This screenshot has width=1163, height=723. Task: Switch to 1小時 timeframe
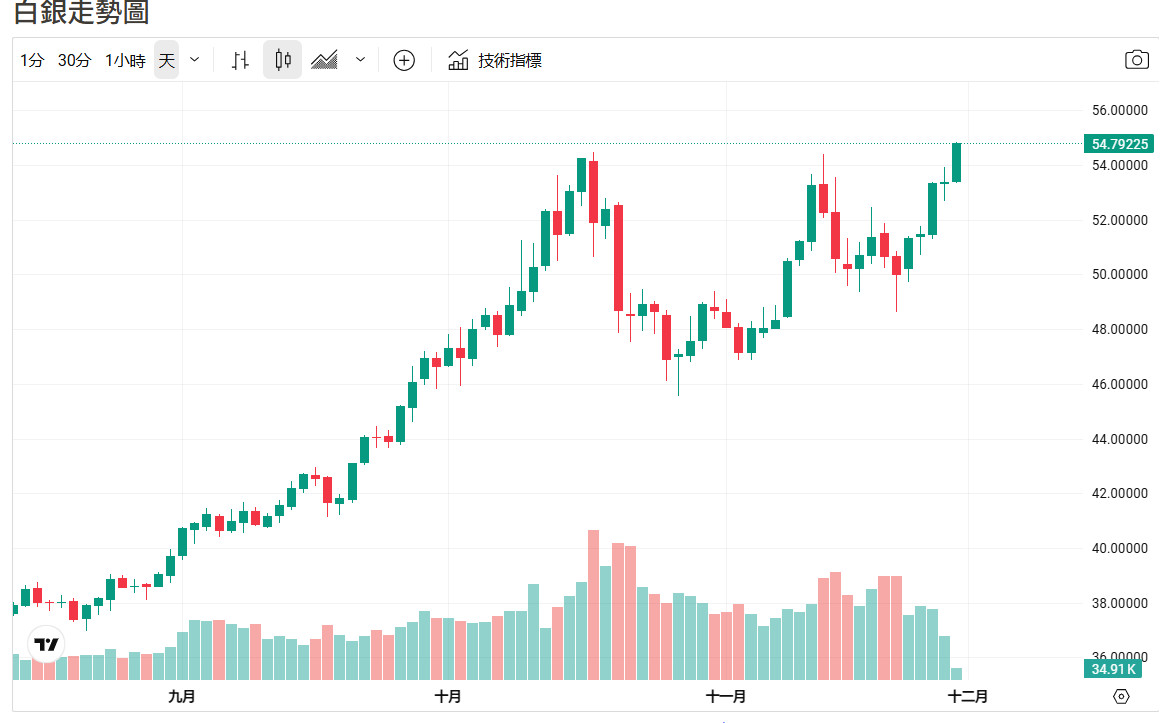pos(125,60)
